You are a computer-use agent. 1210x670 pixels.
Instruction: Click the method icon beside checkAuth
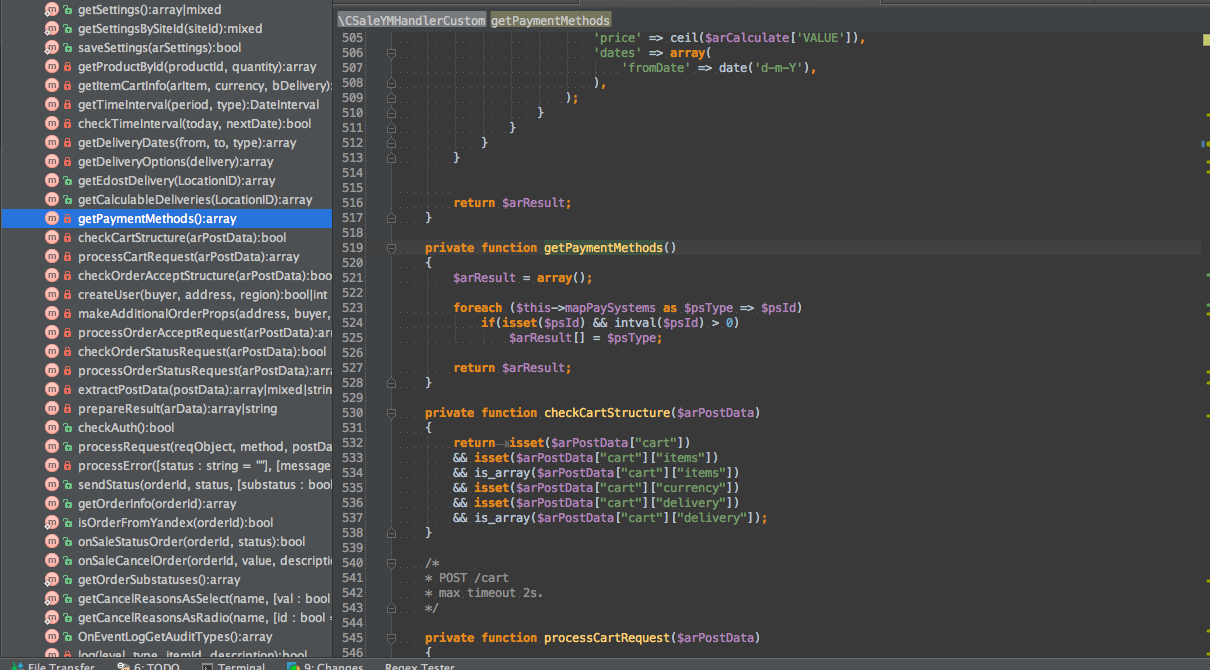[52, 428]
